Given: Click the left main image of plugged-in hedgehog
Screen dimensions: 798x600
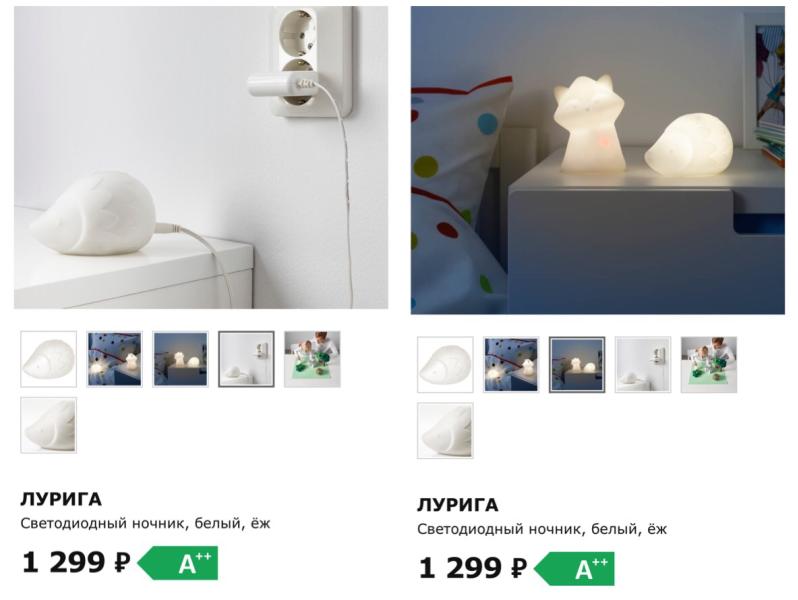Looking at the screenshot, I should (x=201, y=158).
